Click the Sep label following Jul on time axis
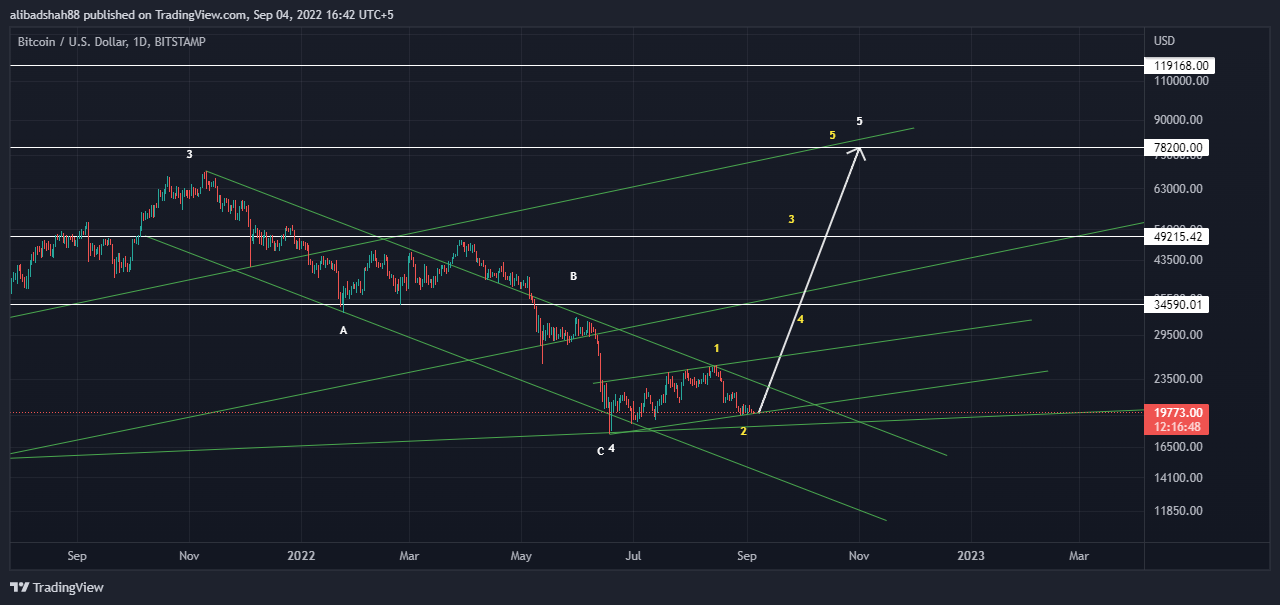Image resolution: width=1280 pixels, height=605 pixels. [x=748, y=554]
